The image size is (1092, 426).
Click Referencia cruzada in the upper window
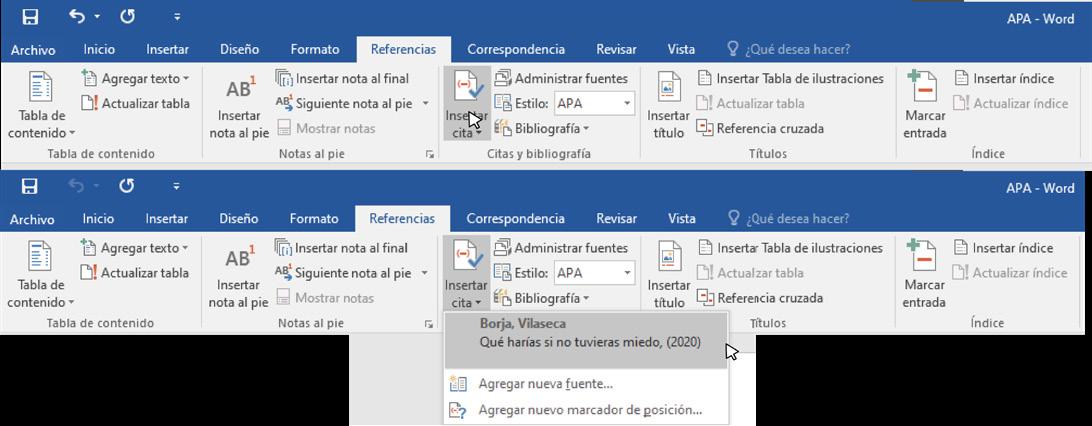760,128
